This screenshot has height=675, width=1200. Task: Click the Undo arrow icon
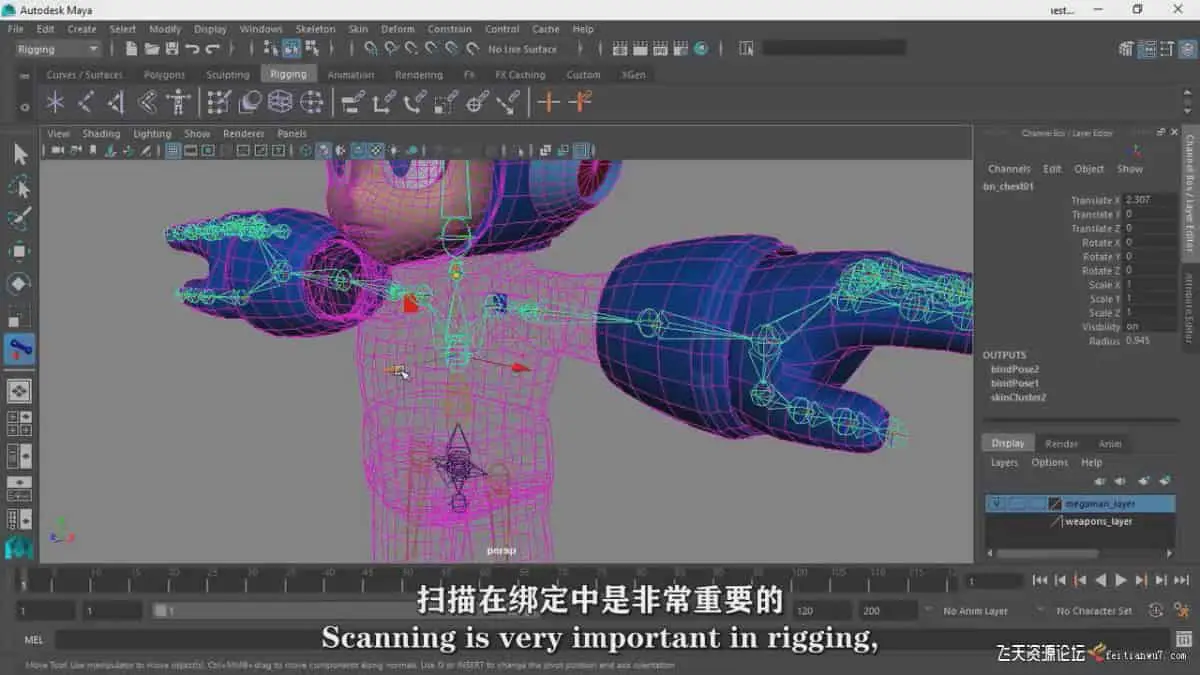click(x=192, y=48)
